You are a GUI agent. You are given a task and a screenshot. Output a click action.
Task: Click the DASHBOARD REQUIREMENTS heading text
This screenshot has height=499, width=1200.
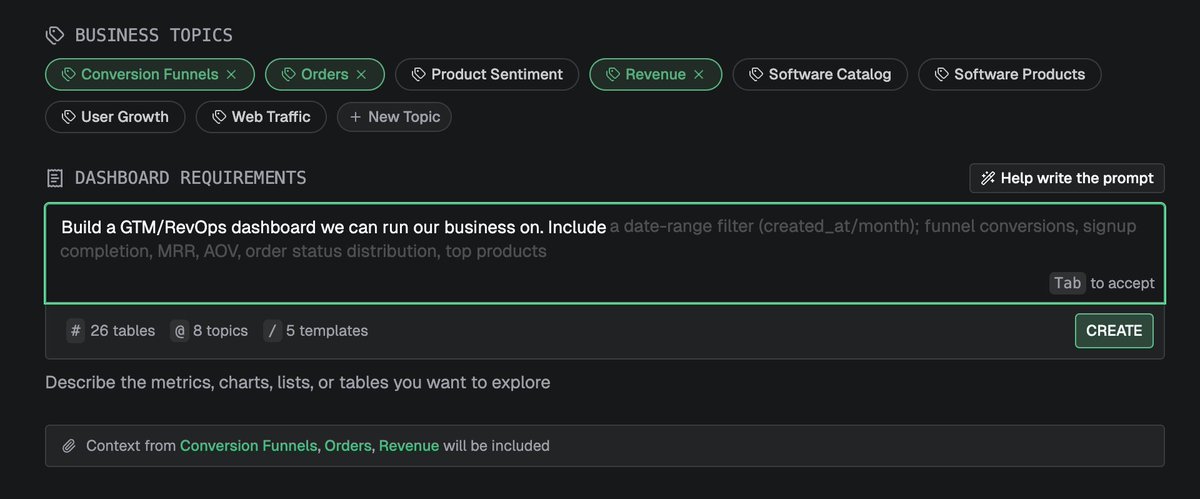coord(191,178)
